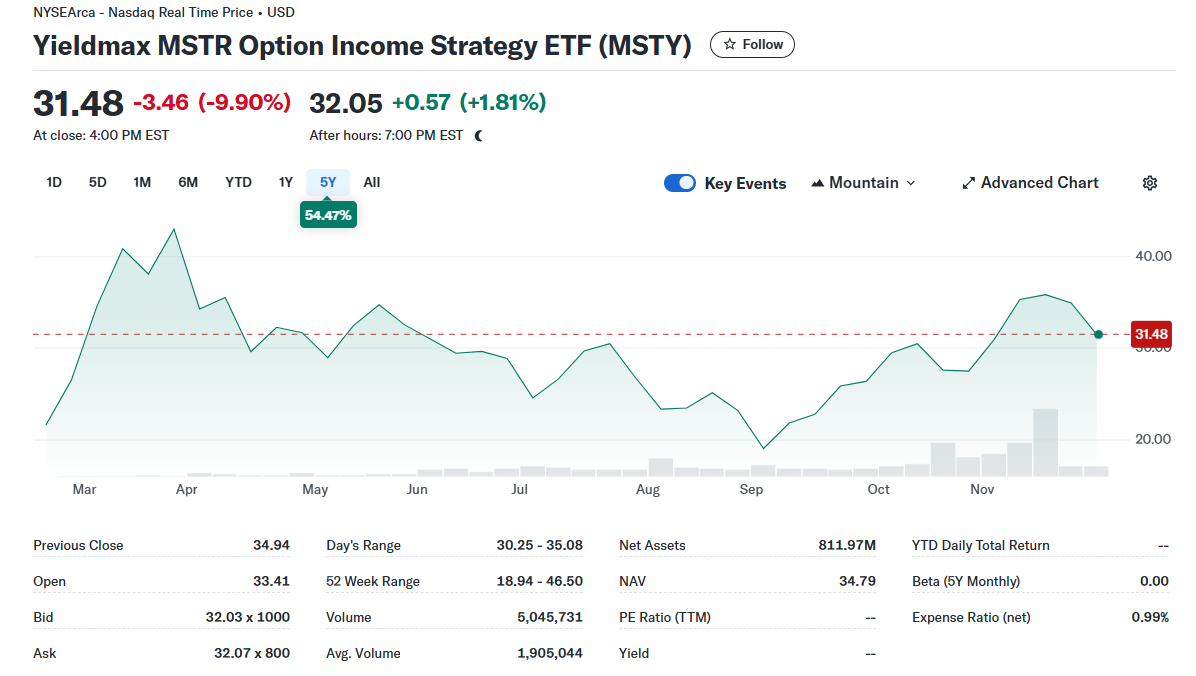Click the 20.00 y-axis label
The width and height of the screenshot is (1196, 676).
(x=1153, y=439)
